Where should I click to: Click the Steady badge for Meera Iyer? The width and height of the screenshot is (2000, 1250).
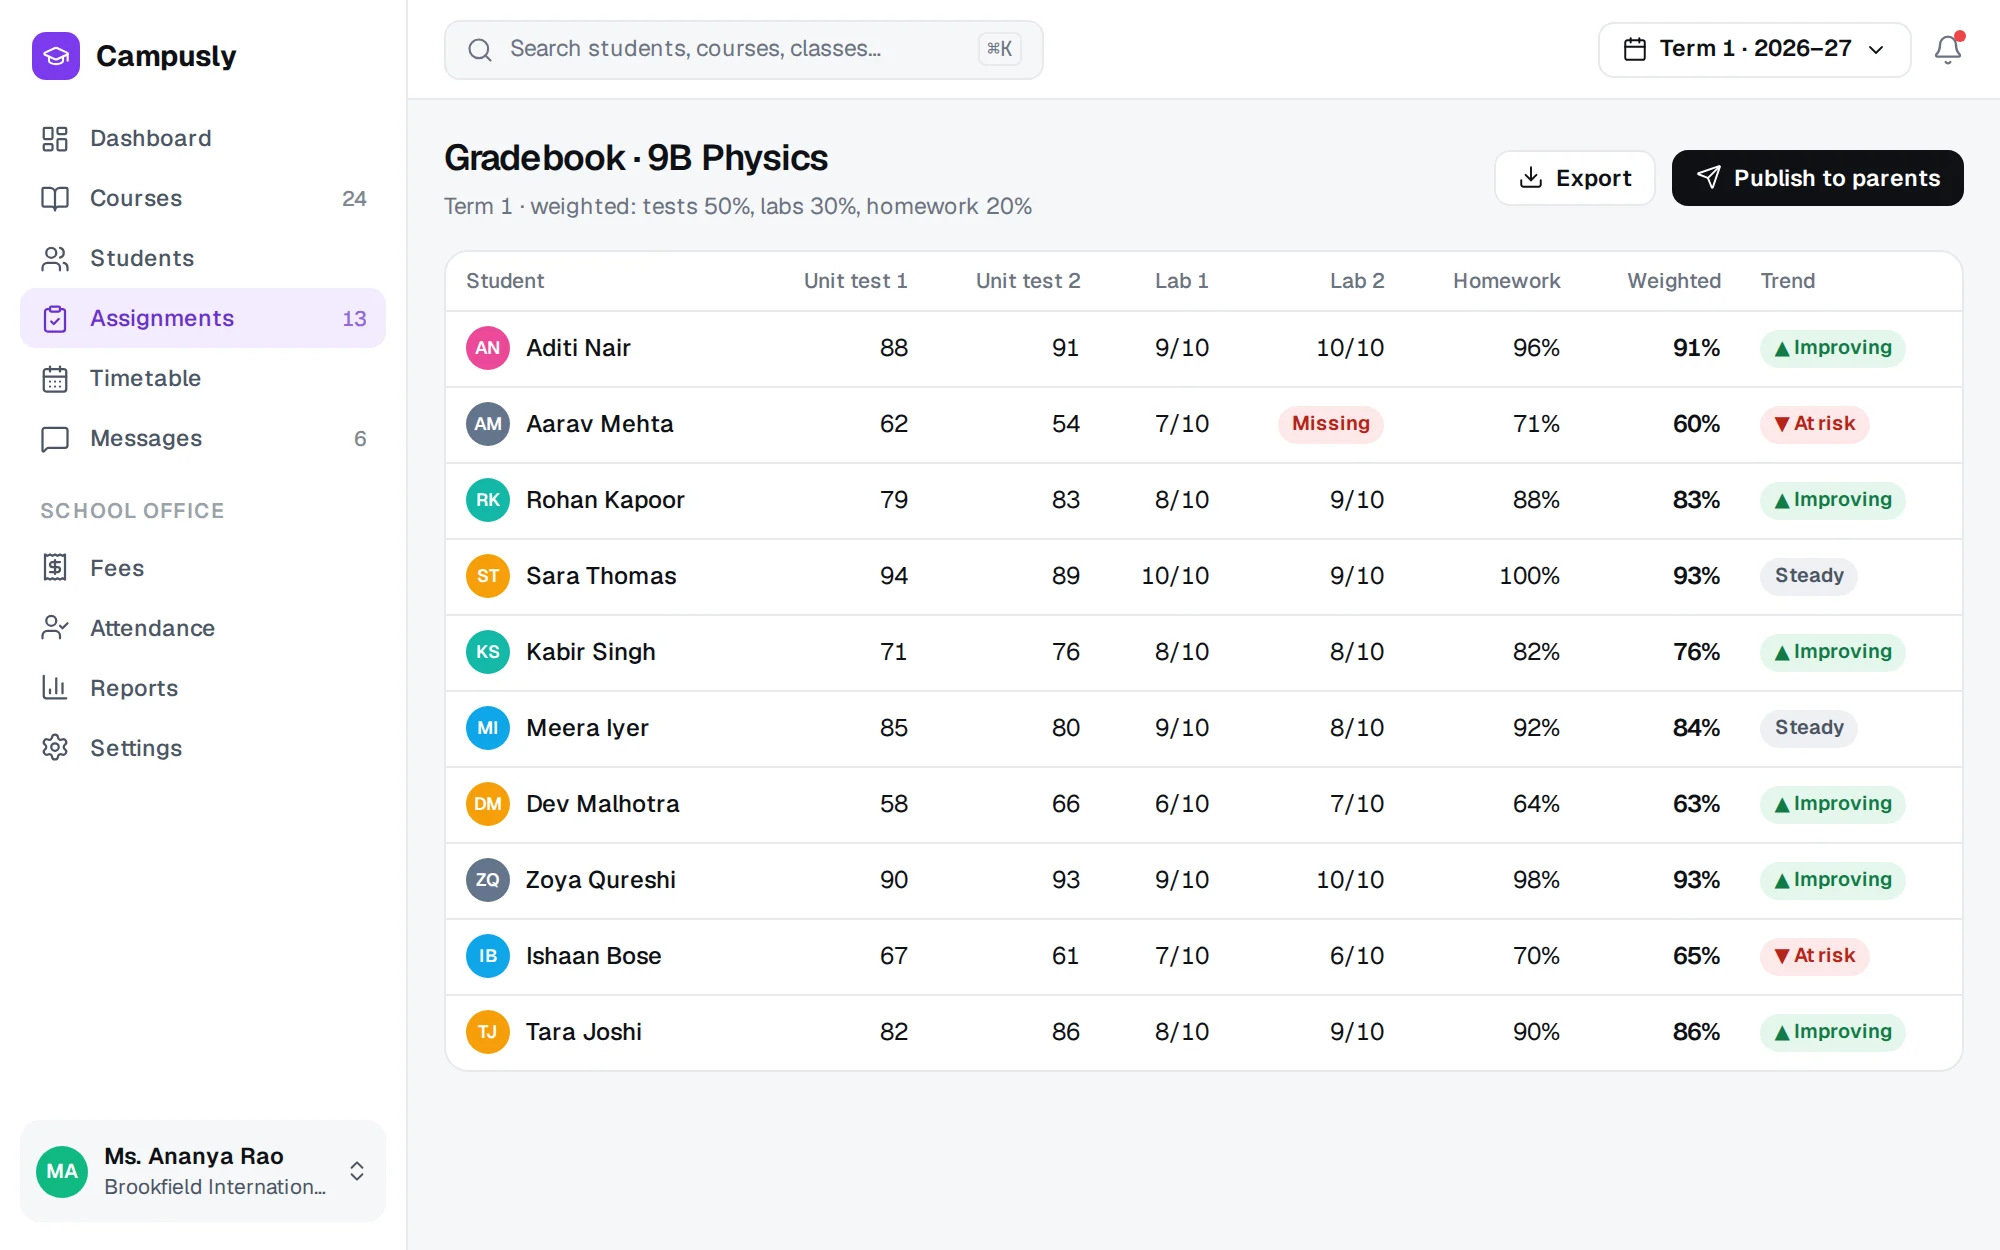pyautogui.click(x=1808, y=728)
